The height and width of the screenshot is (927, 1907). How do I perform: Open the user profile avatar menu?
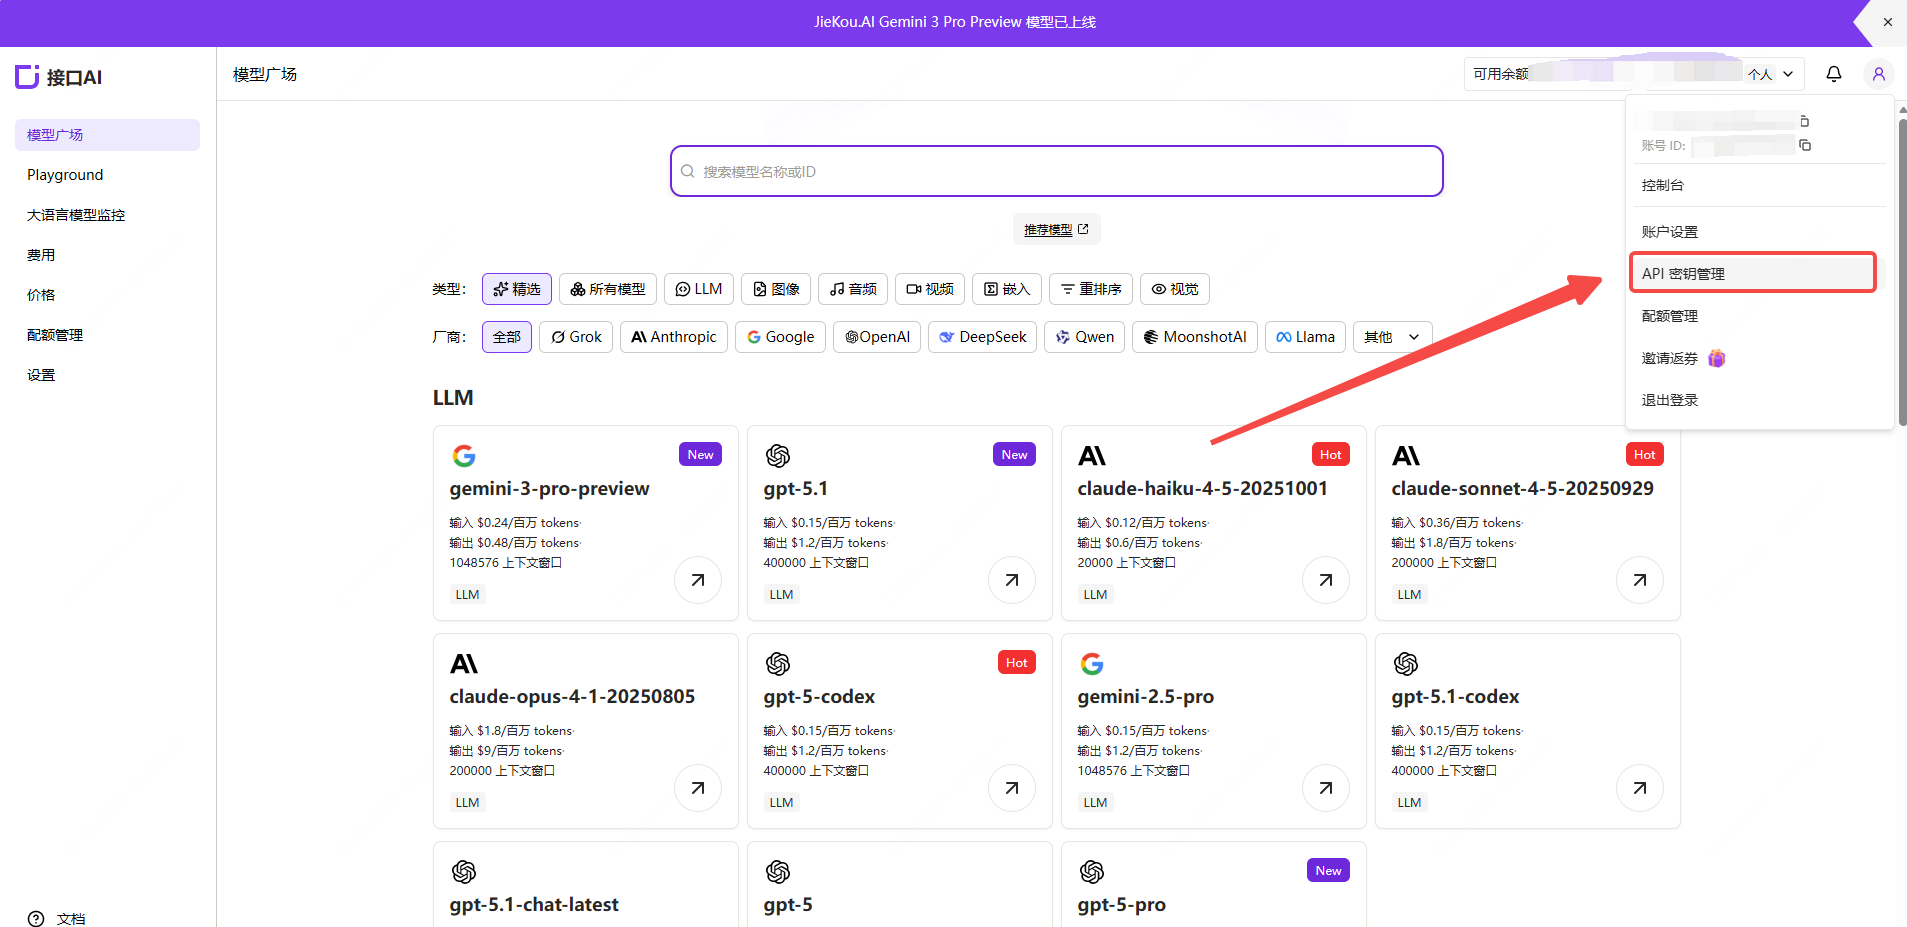pyautogui.click(x=1879, y=74)
